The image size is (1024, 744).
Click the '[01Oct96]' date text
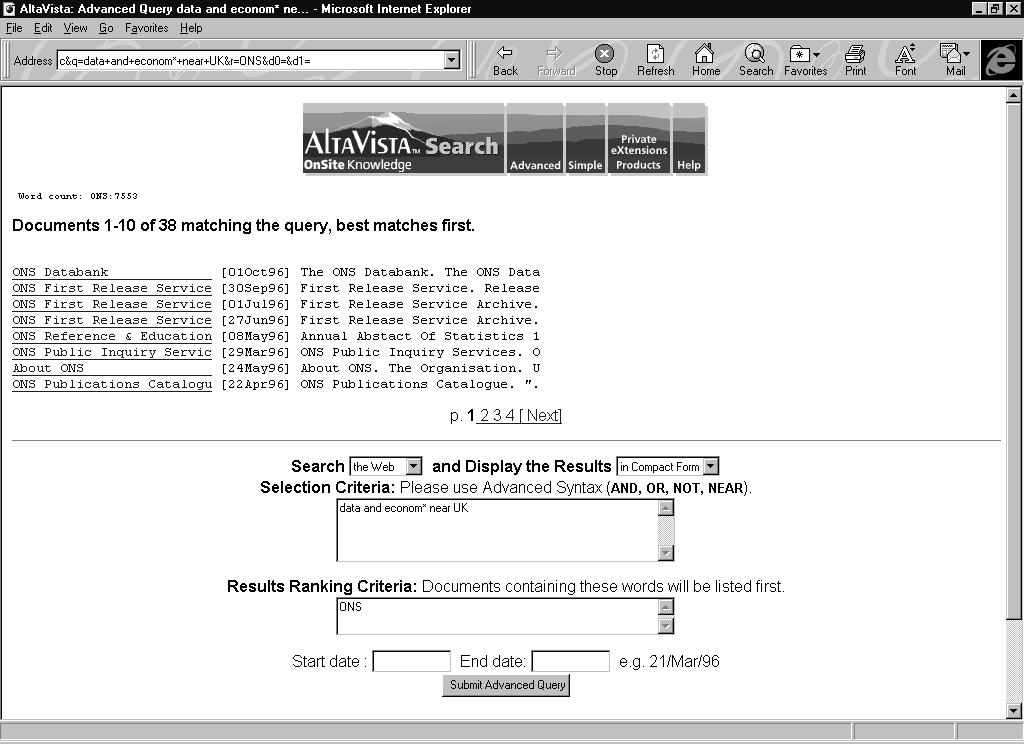255,272
